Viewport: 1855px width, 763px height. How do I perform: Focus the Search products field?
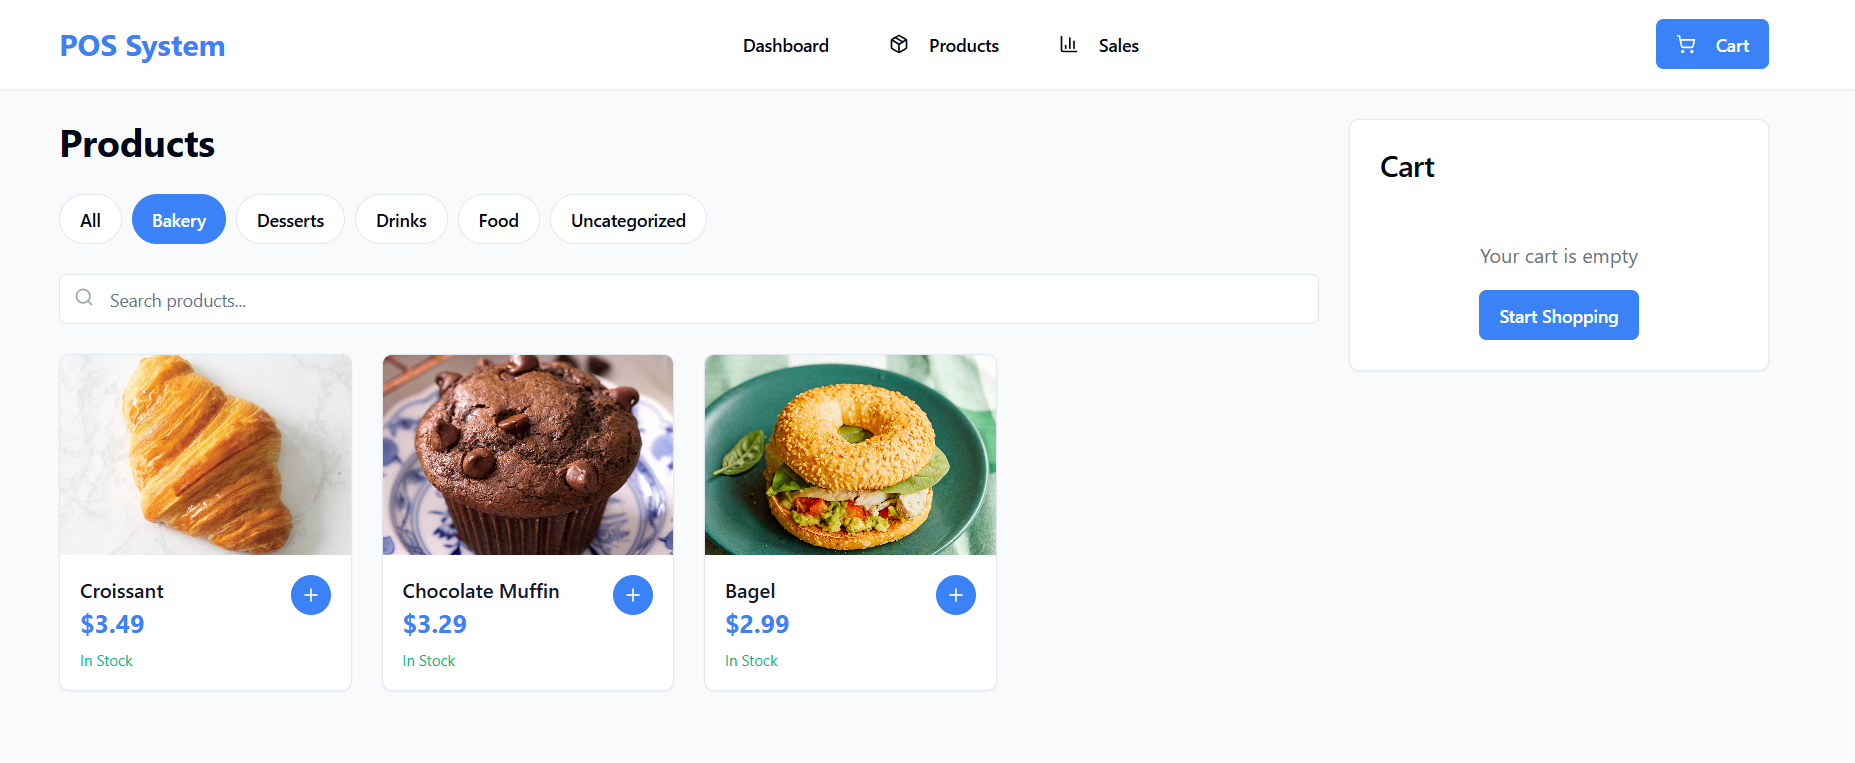coord(700,300)
